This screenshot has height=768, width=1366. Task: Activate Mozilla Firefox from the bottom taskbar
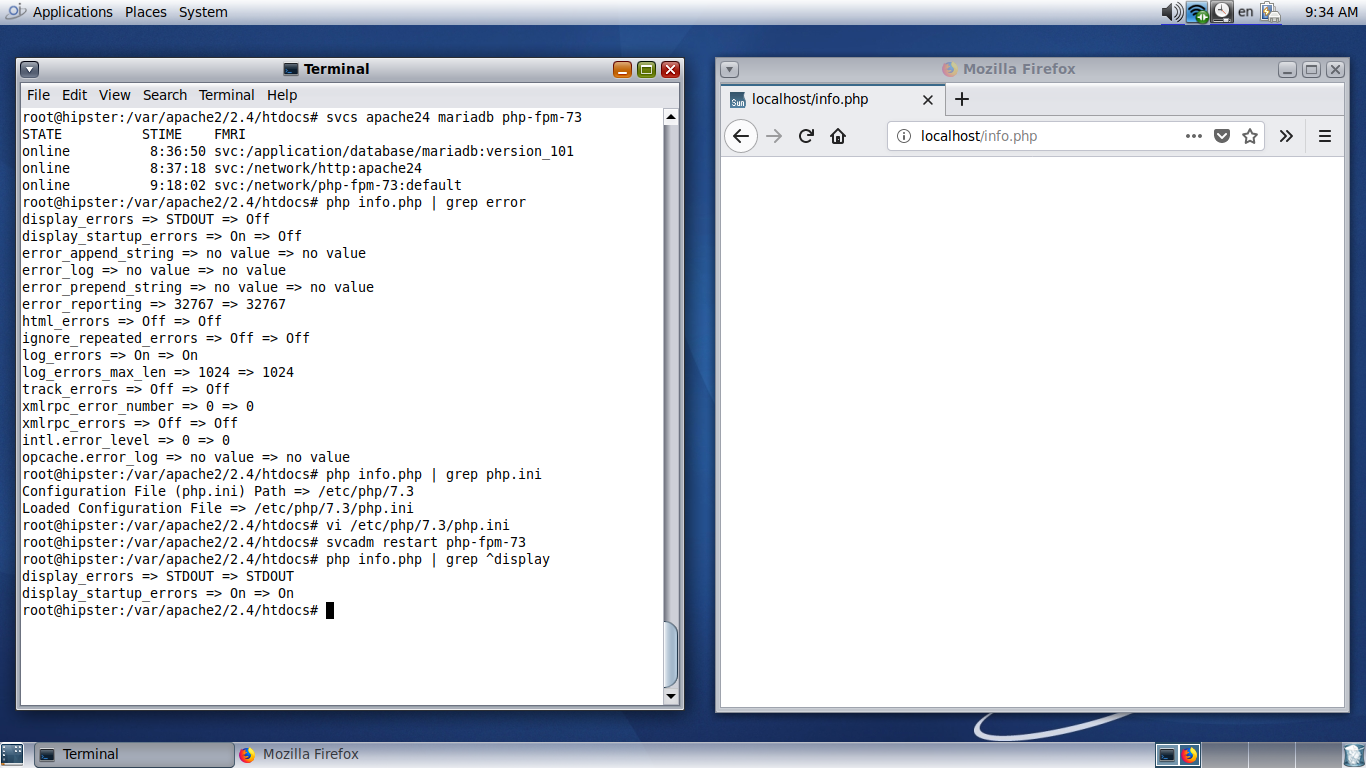(x=335, y=755)
